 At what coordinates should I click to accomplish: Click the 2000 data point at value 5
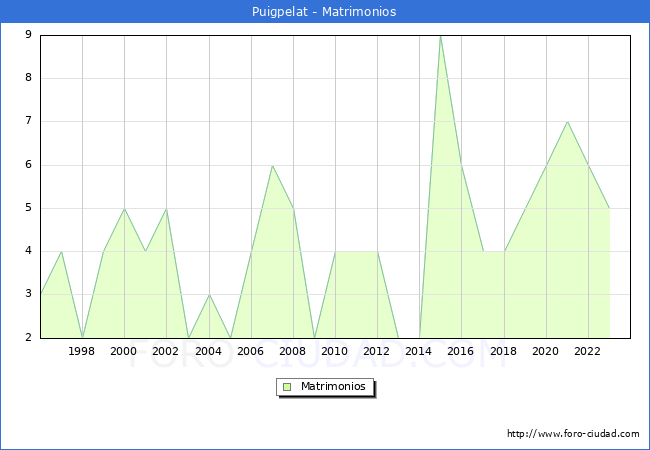(x=124, y=208)
